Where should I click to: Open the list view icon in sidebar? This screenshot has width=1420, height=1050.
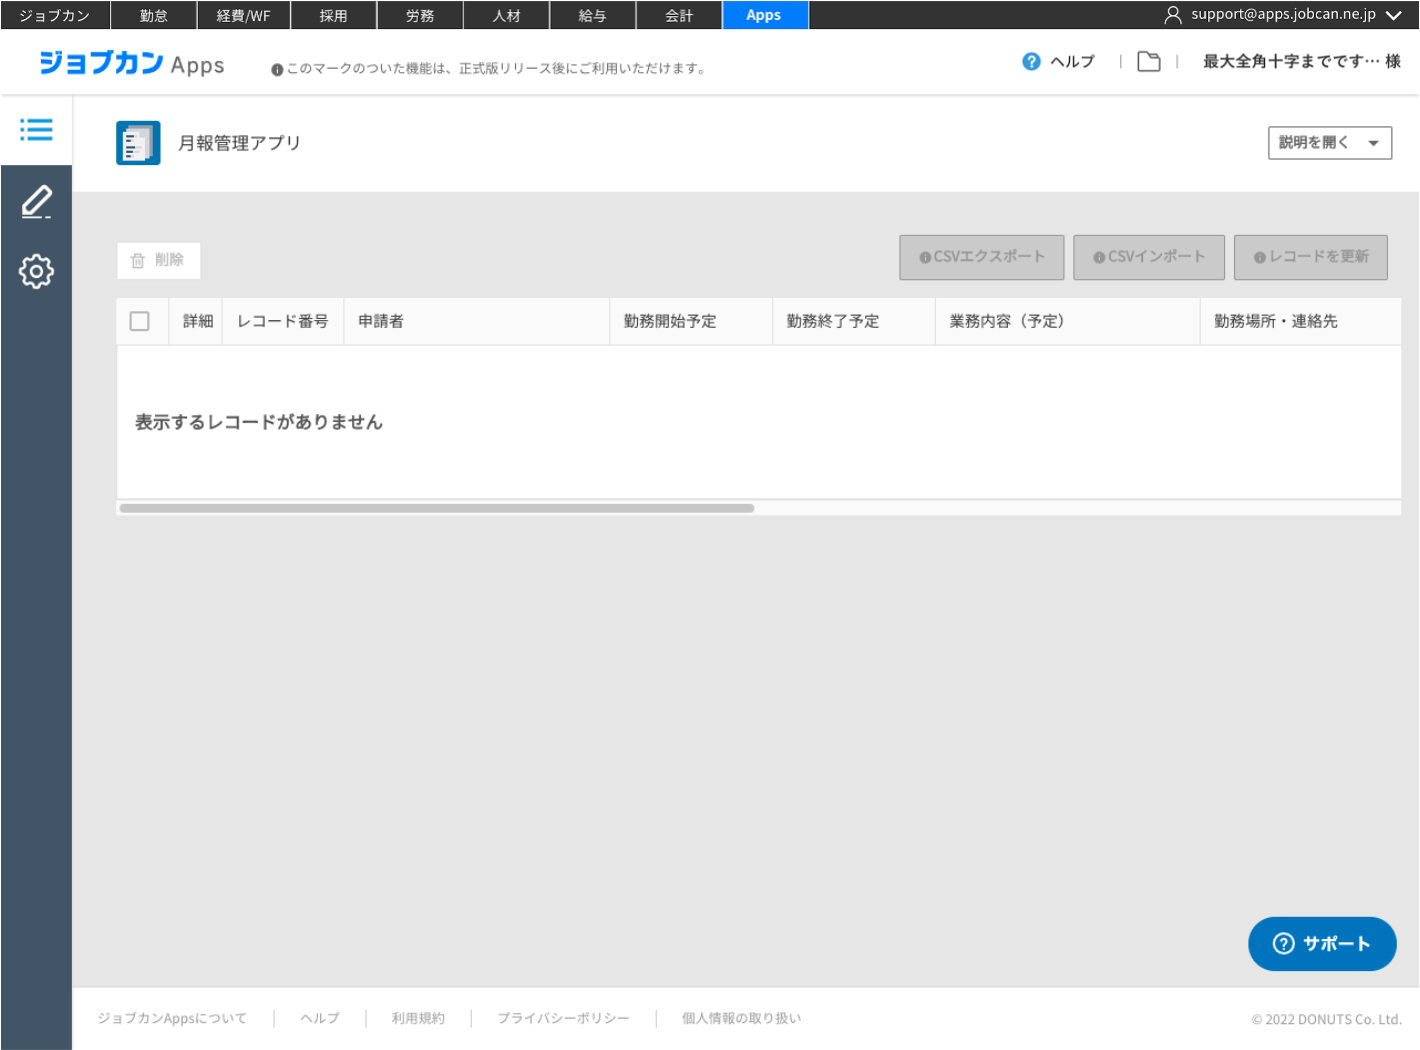pos(36,130)
